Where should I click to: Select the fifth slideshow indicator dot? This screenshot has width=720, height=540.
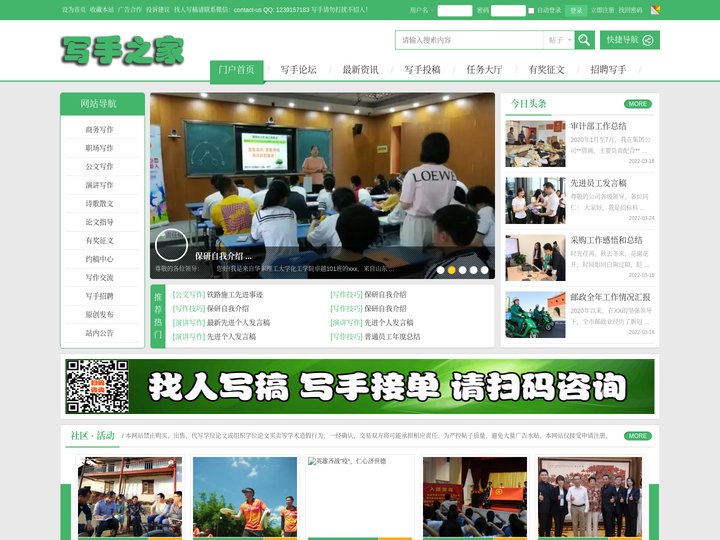484,270
